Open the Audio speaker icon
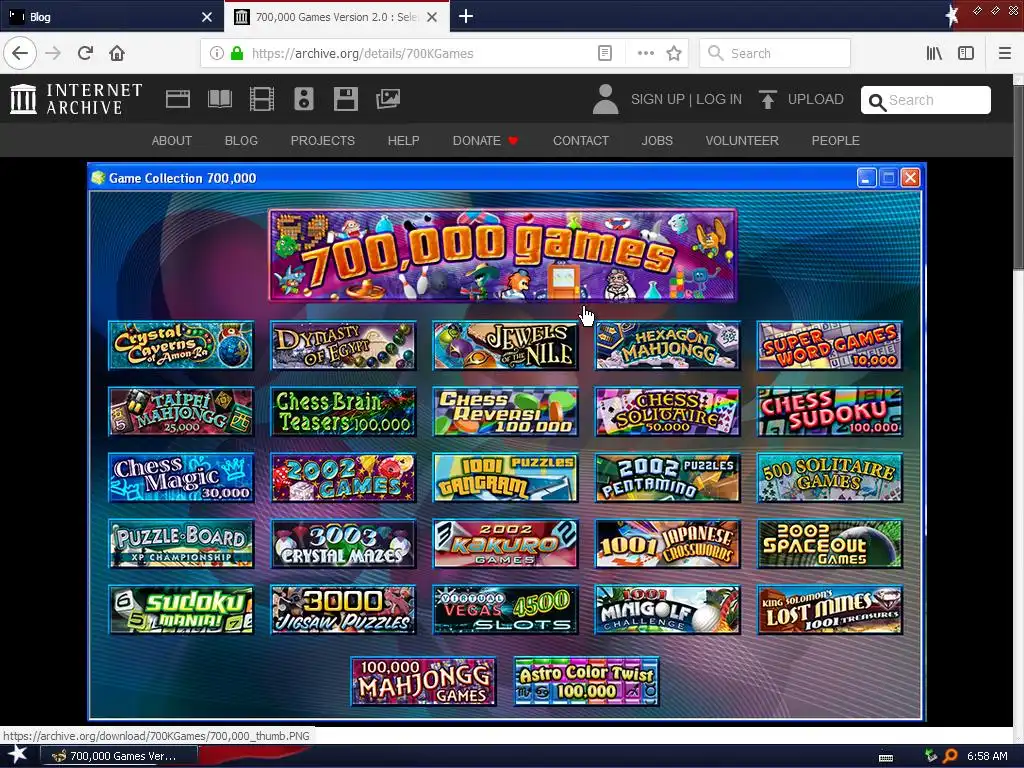This screenshot has width=1024, height=768. (x=304, y=99)
